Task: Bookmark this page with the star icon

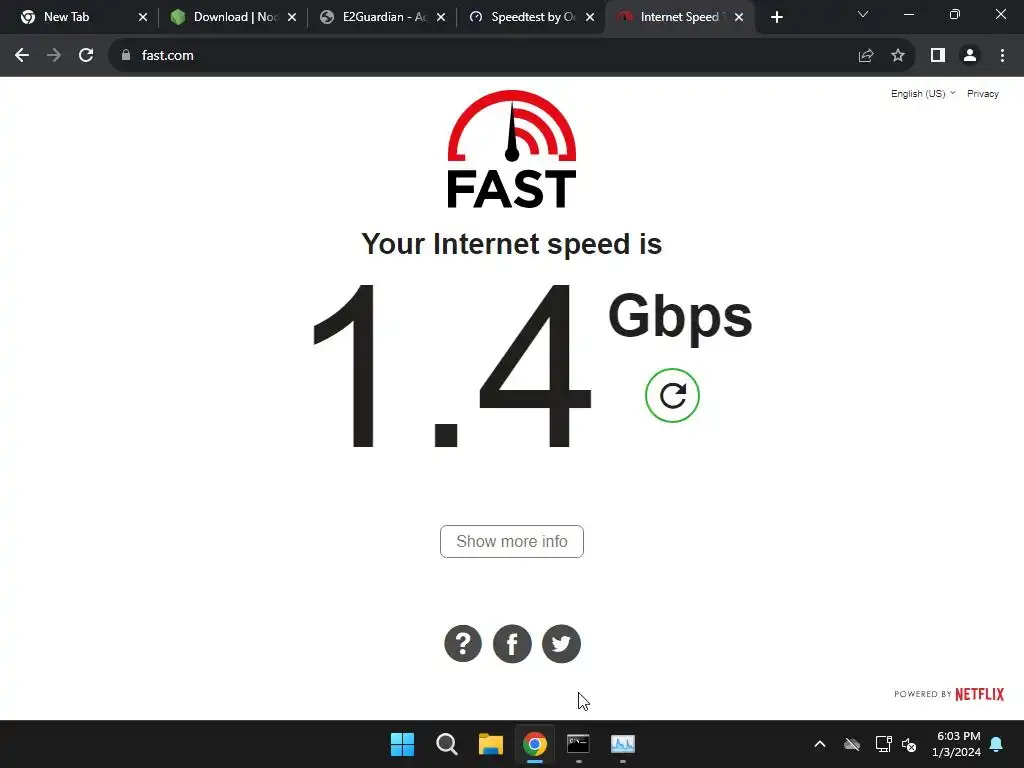Action: click(898, 56)
